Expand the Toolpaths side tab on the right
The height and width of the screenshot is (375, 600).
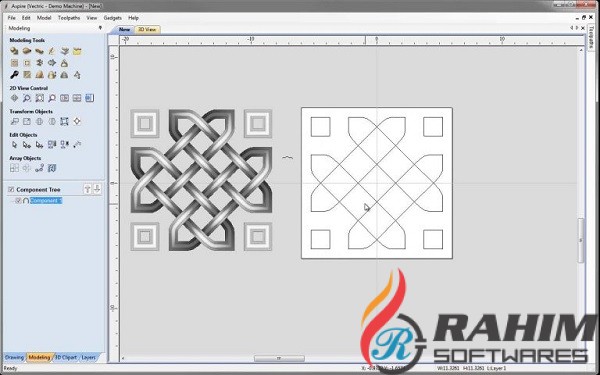[592, 37]
